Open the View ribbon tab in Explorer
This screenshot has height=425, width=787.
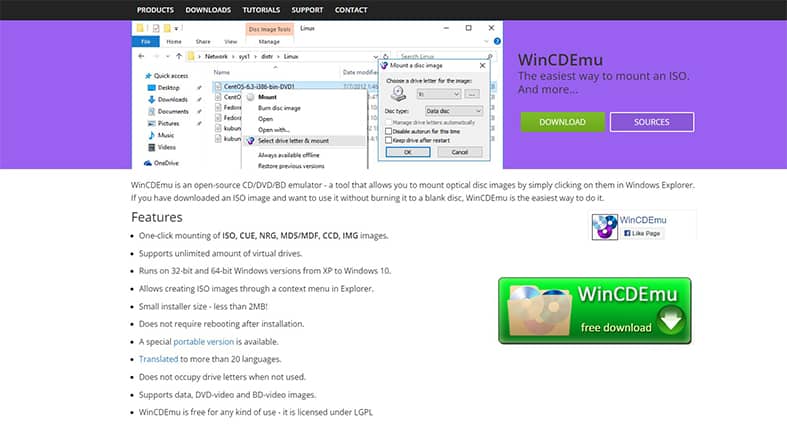point(230,42)
